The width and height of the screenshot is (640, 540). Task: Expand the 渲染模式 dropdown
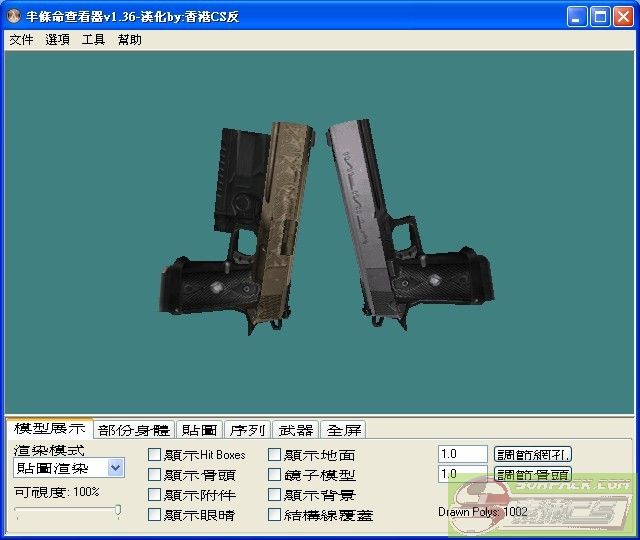tap(115, 468)
